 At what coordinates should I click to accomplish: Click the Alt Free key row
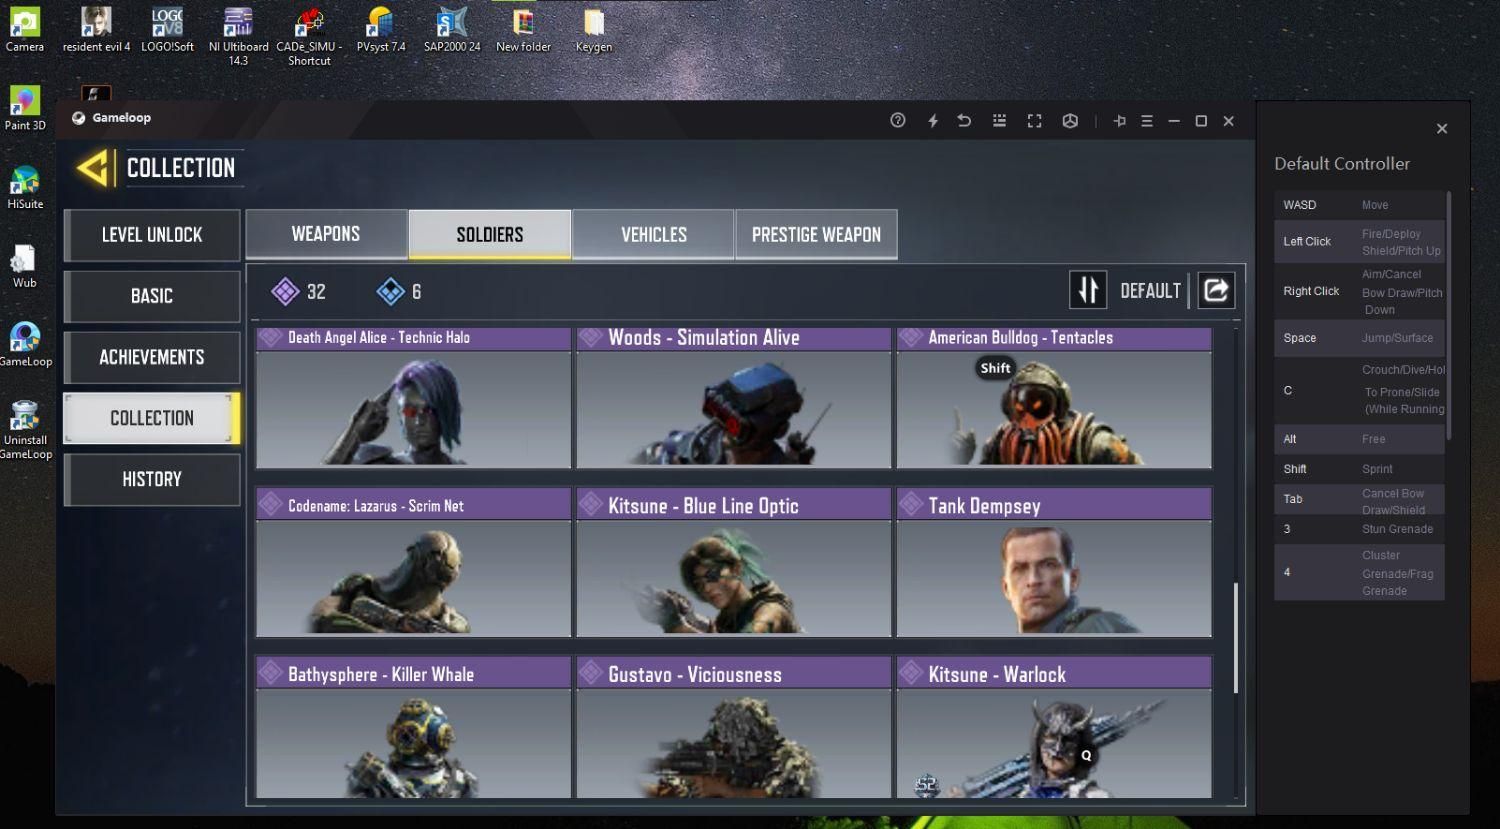click(x=1359, y=439)
